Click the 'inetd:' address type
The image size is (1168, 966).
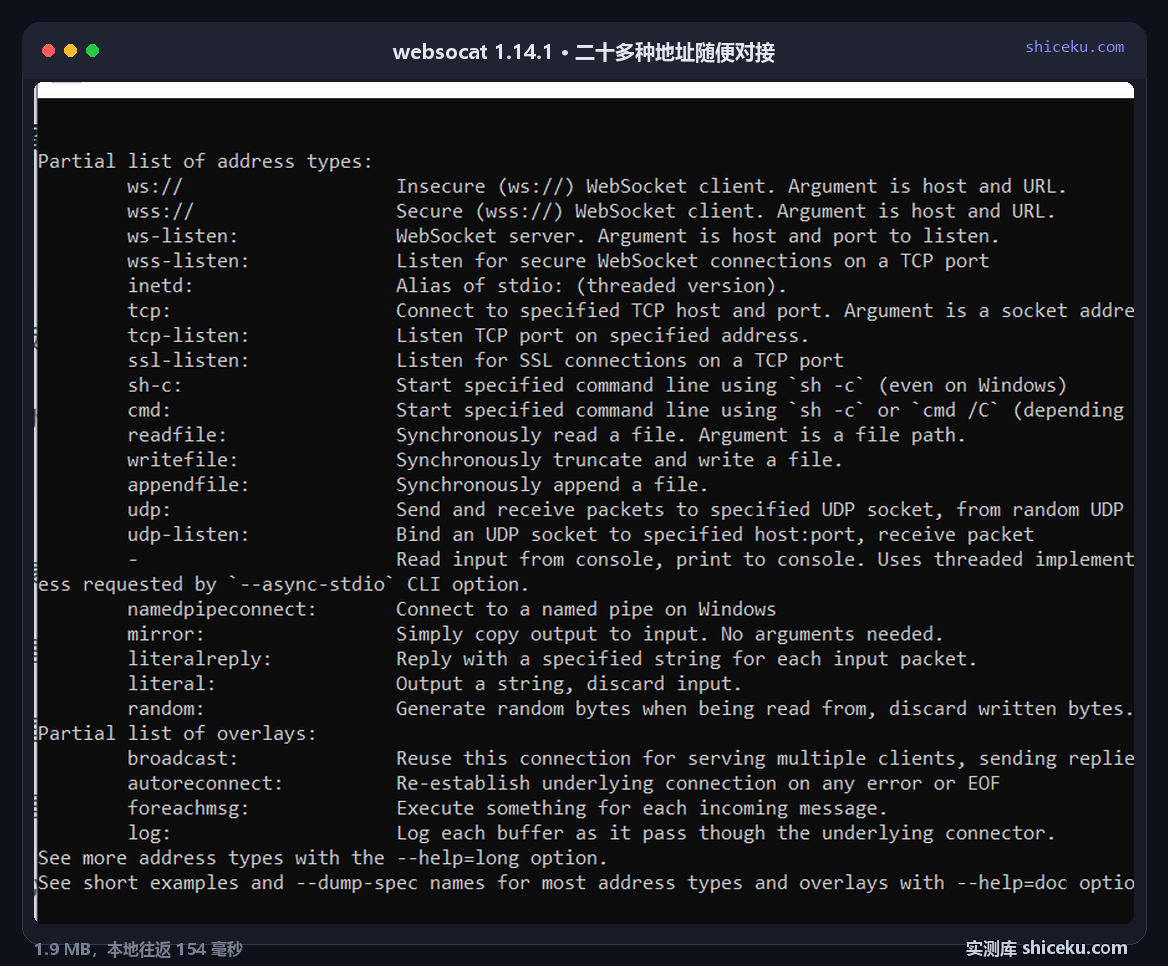(160, 286)
